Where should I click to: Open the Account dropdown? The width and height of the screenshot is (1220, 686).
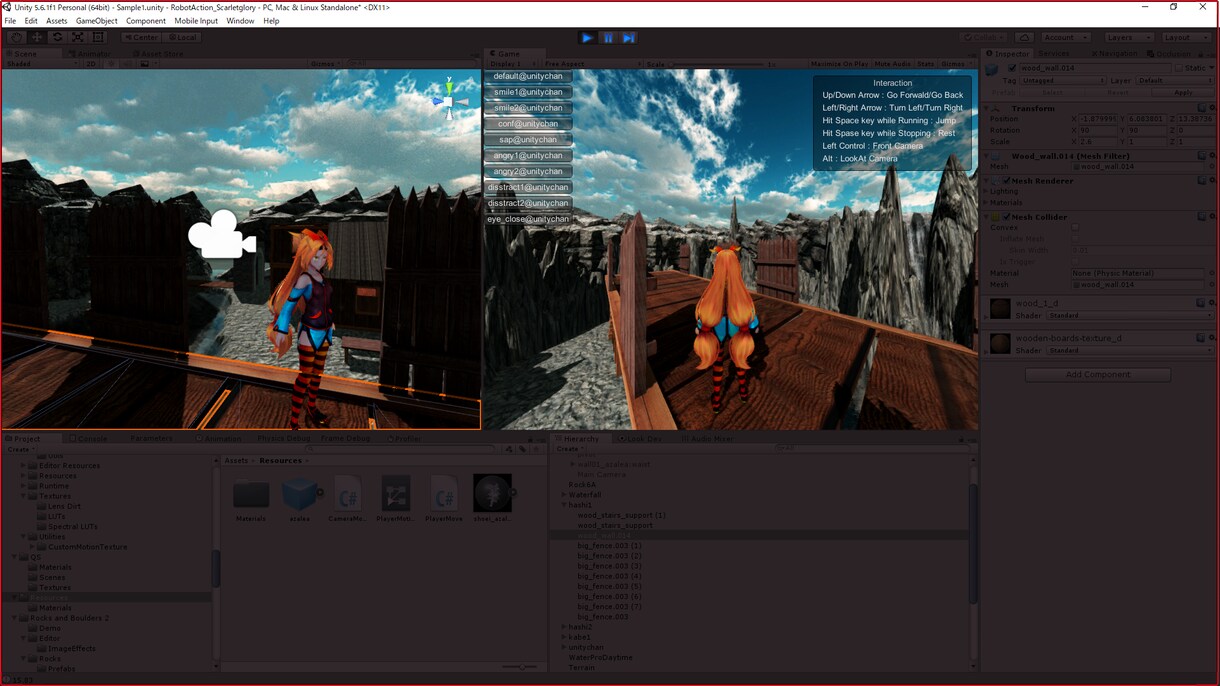(1065, 37)
